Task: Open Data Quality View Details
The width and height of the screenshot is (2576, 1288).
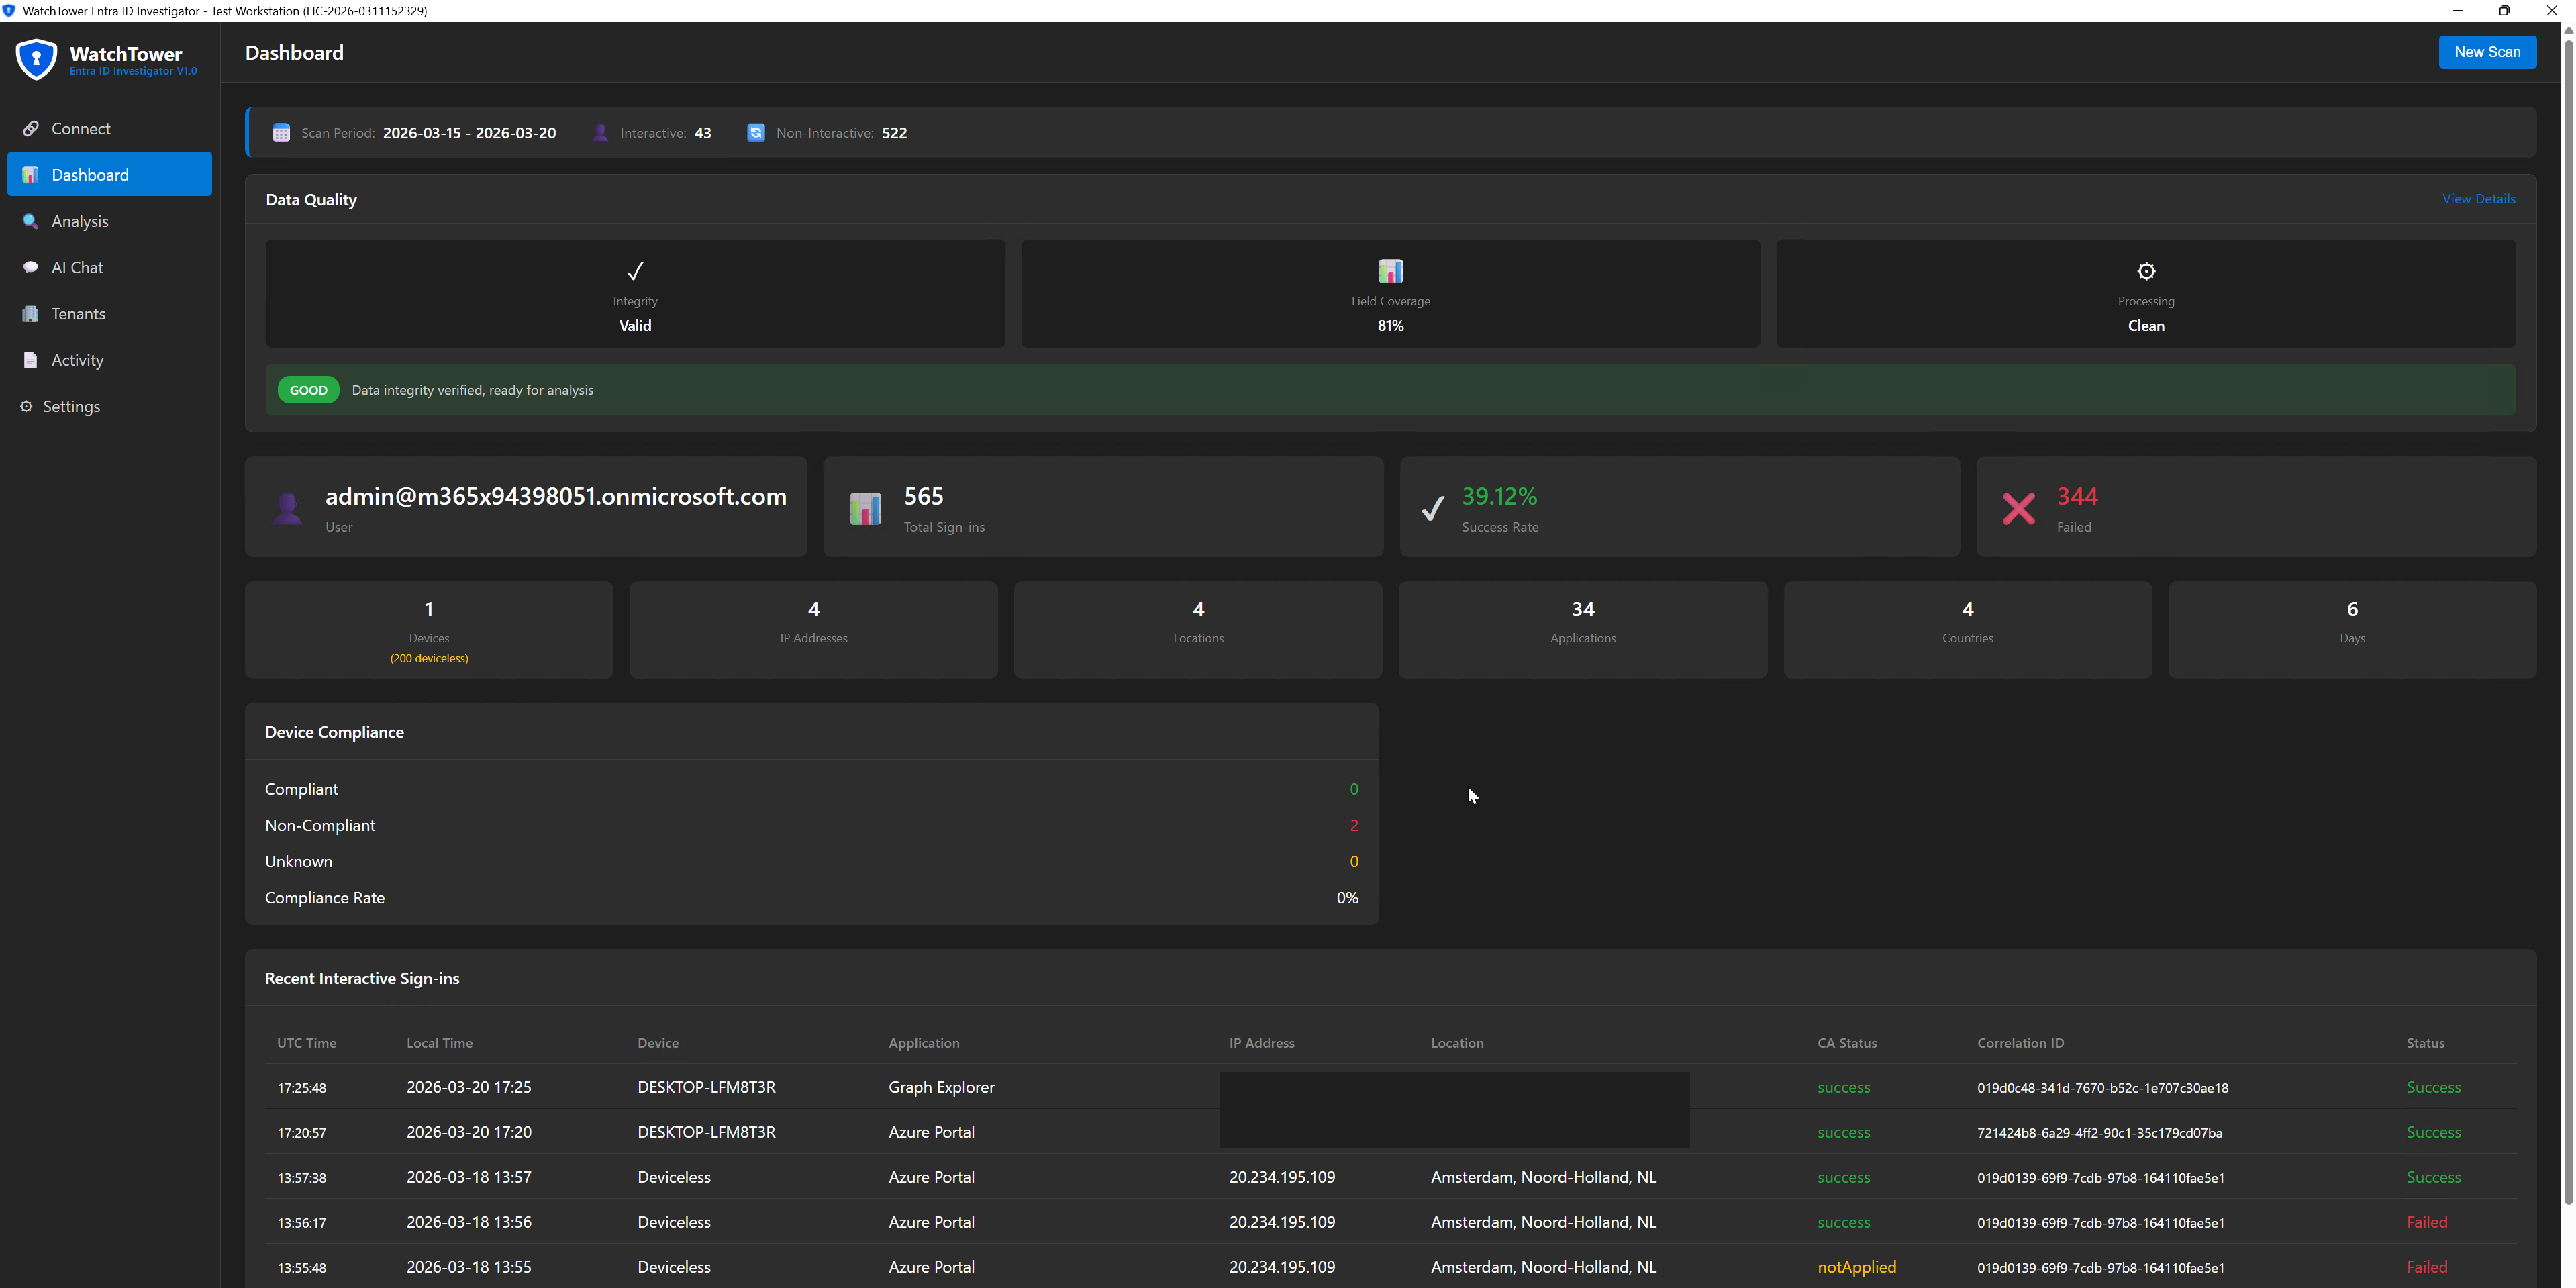Action: click(2479, 198)
